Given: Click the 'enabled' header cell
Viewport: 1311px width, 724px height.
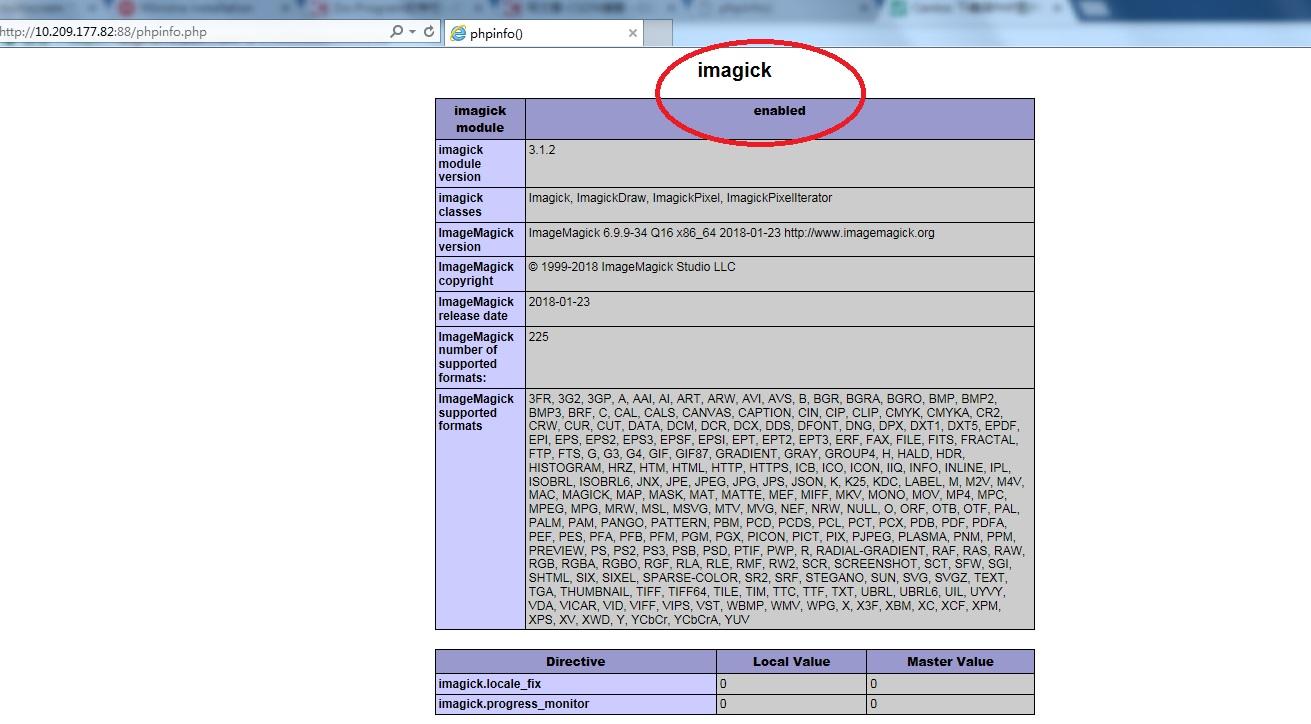Looking at the screenshot, I should point(779,119).
